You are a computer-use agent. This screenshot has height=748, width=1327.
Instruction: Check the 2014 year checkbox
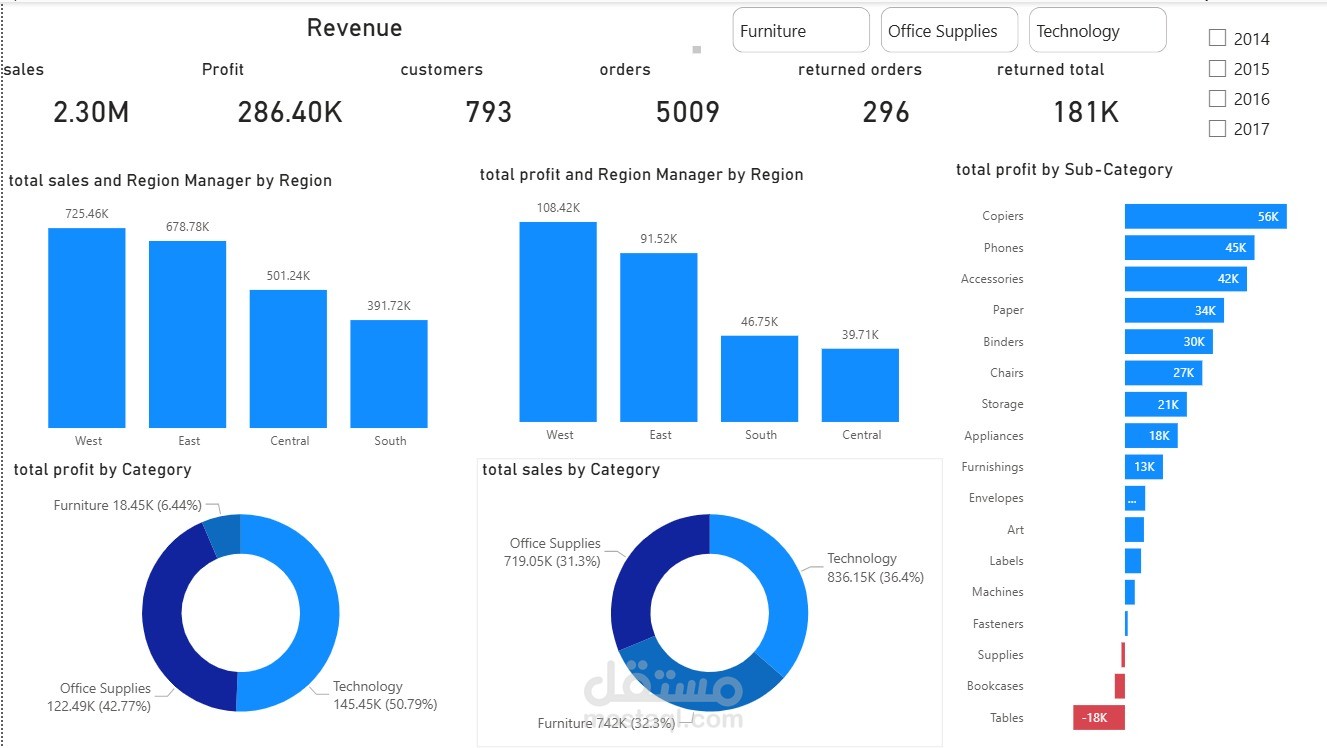point(1217,38)
